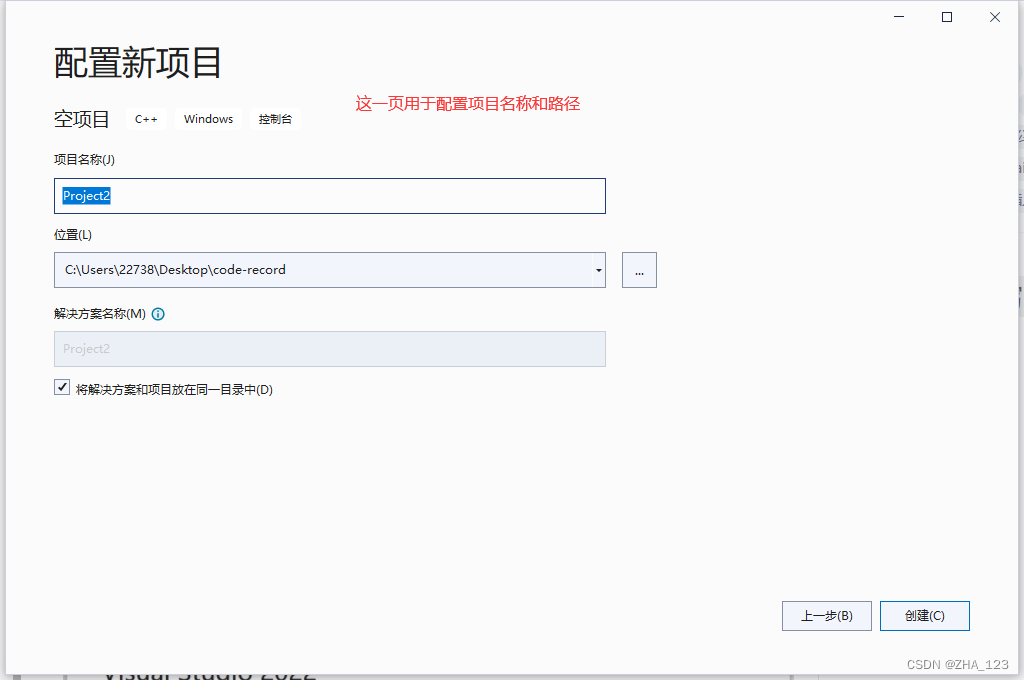The image size is (1024, 680).
Task: Close the configure project dialog
Action: 995,17
